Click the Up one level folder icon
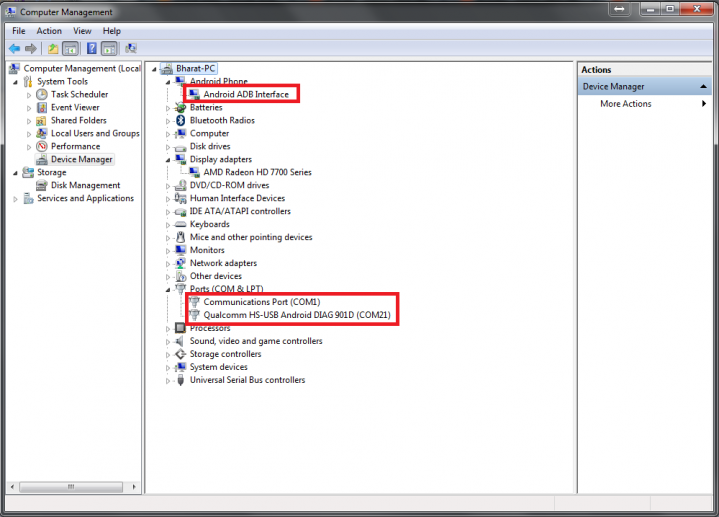 [x=53, y=48]
